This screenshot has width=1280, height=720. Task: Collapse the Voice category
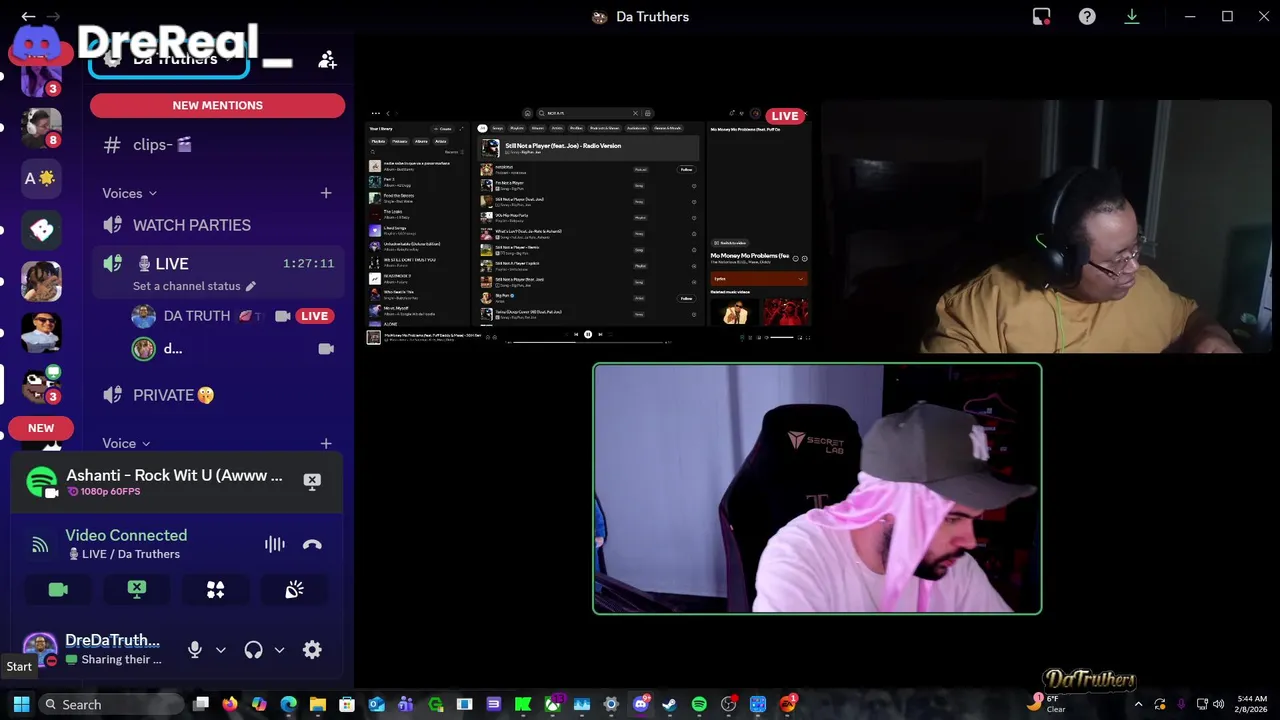tap(126, 443)
